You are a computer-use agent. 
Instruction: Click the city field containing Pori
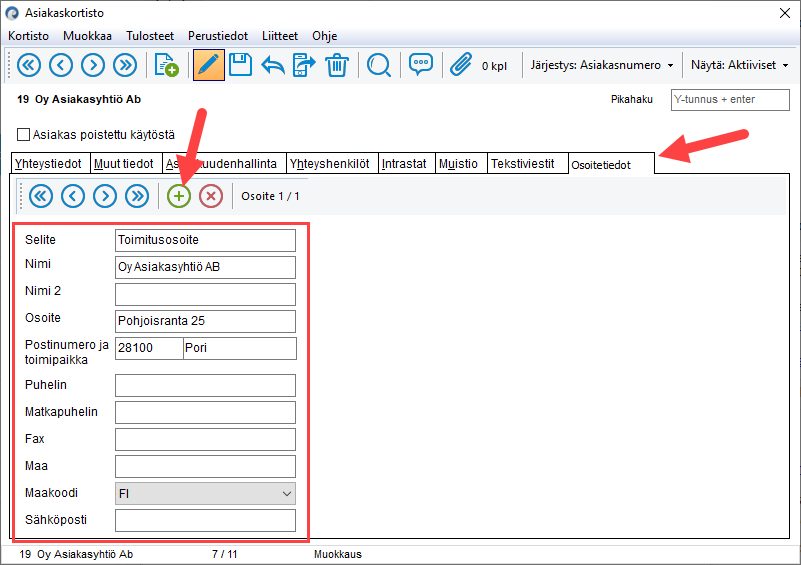tap(240, 348)
